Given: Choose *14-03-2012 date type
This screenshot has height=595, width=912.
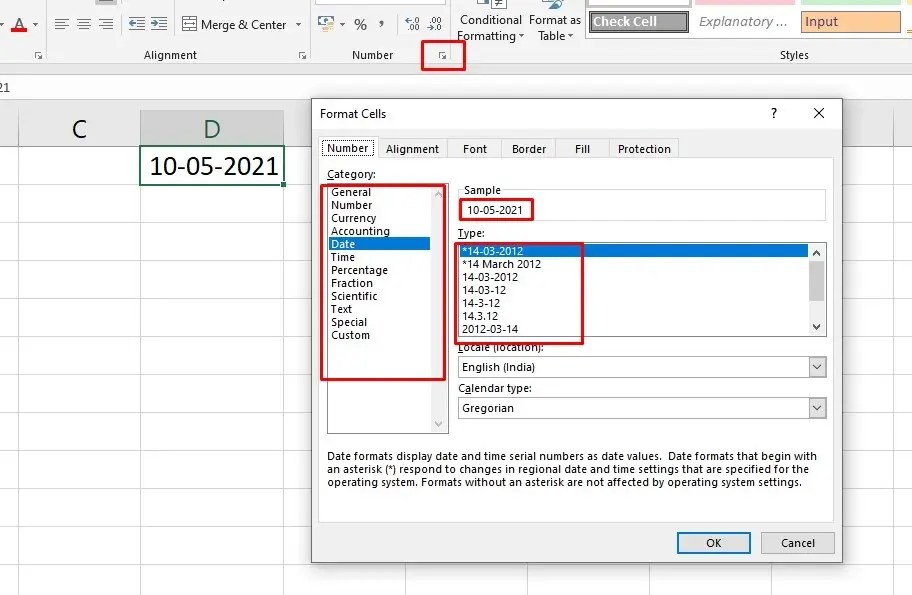Looking at the screenshot, I should coord(633,251).
